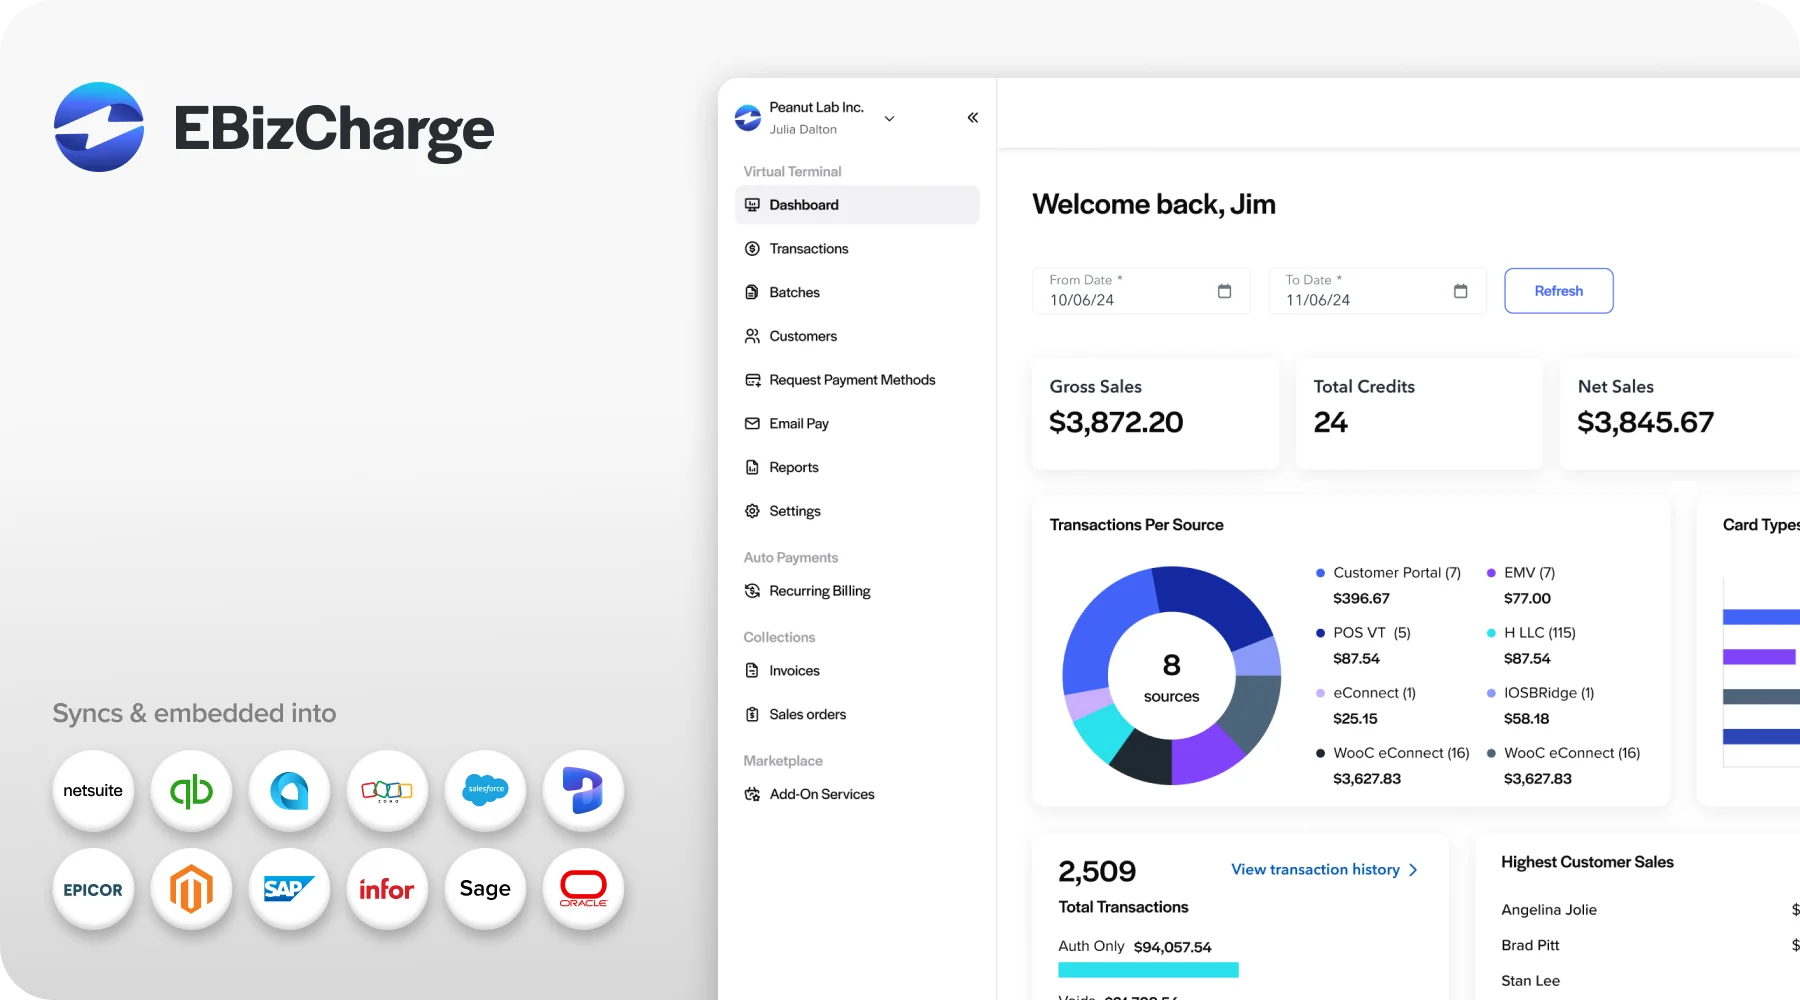
Task: Click the Refresh button
Action: click(x=1558, y=291)
